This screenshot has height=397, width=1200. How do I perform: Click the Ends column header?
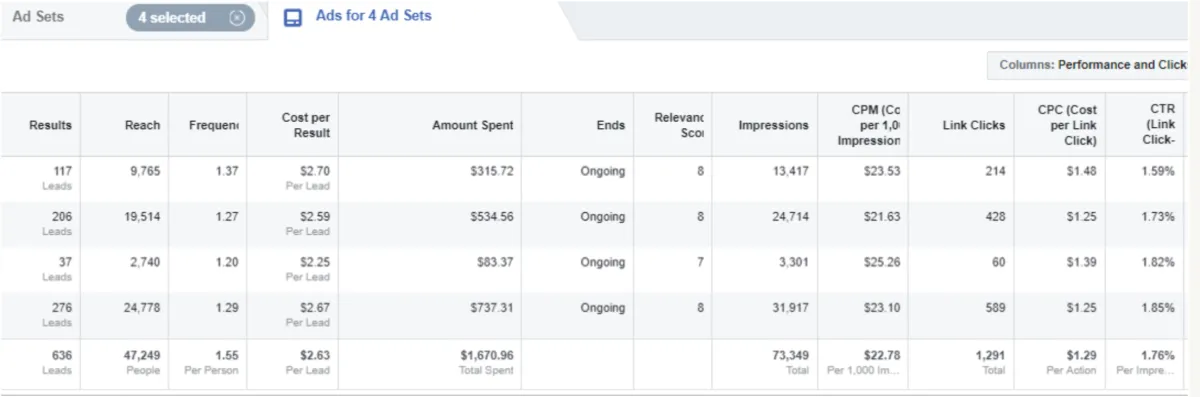pyautogui.click(x=610, y=125)
